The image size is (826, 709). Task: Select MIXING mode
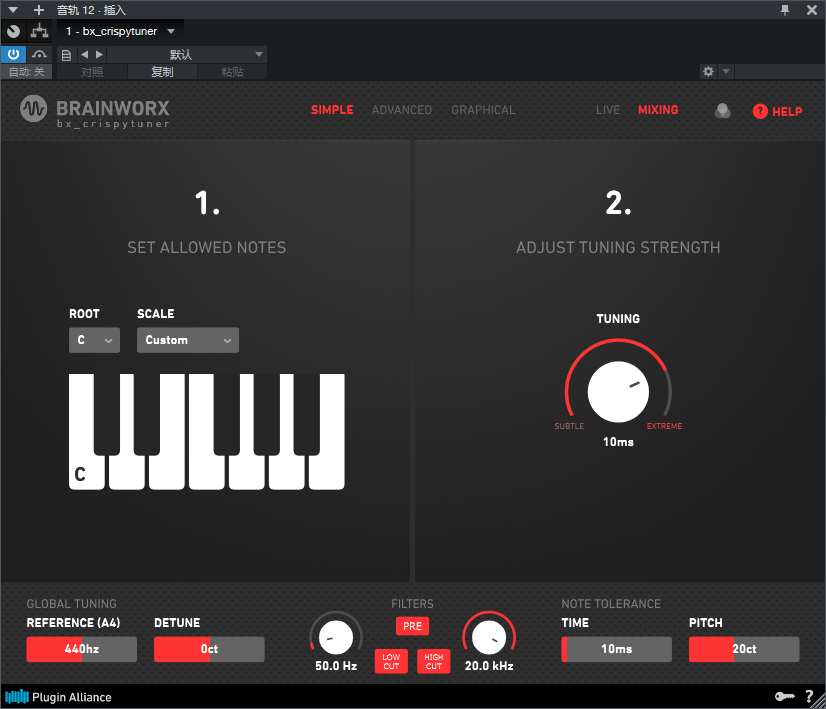point(658,110)
